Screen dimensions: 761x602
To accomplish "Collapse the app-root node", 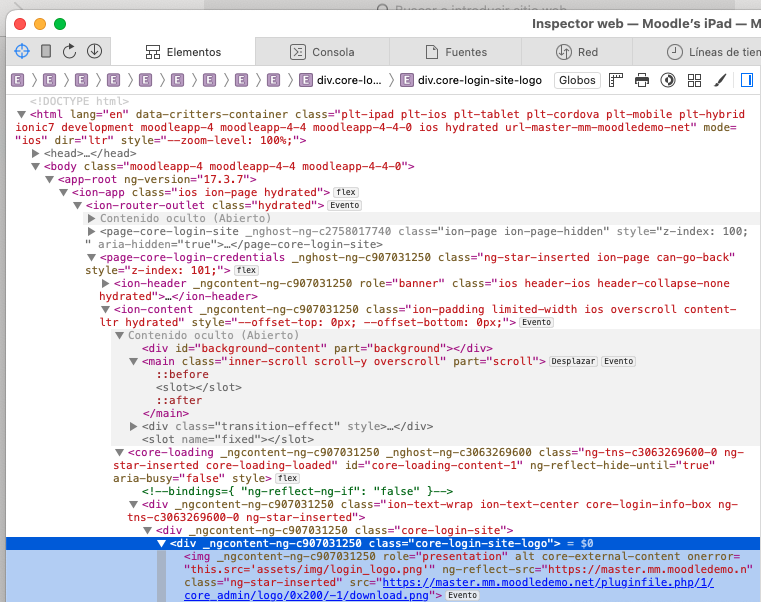I will pos(50,180).
